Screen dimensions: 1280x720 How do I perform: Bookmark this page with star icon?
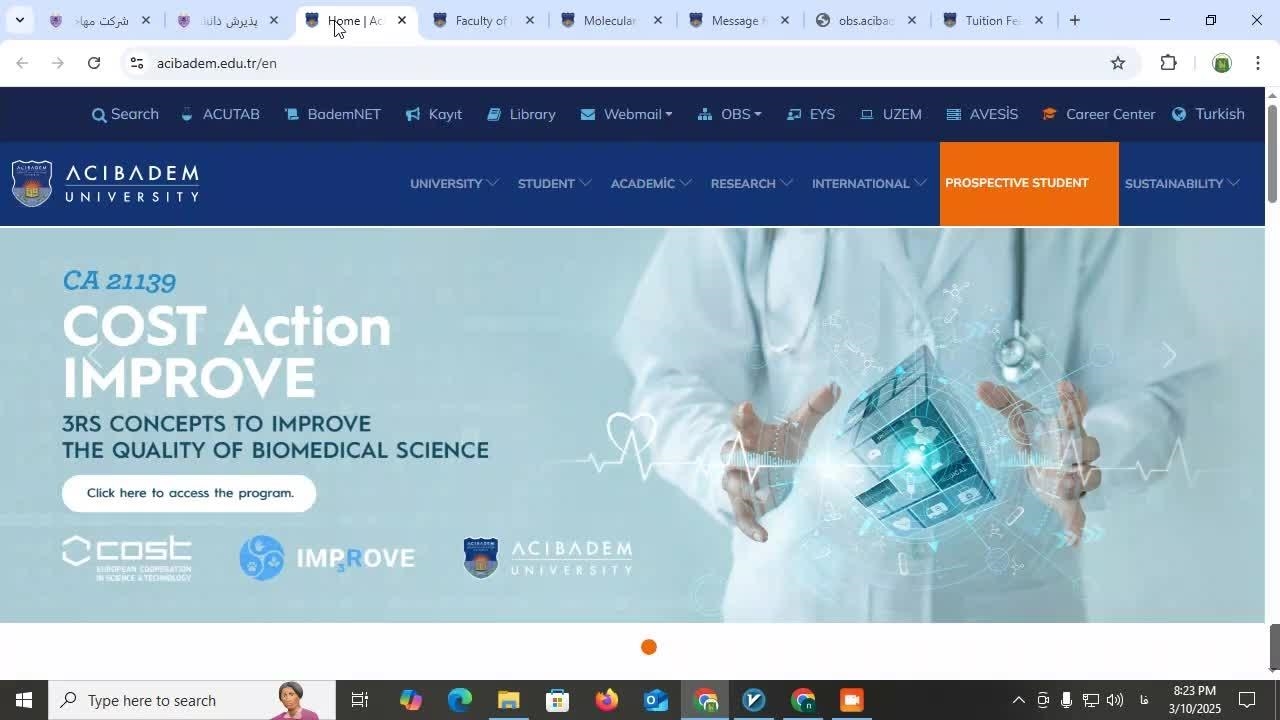point(1117,63)
